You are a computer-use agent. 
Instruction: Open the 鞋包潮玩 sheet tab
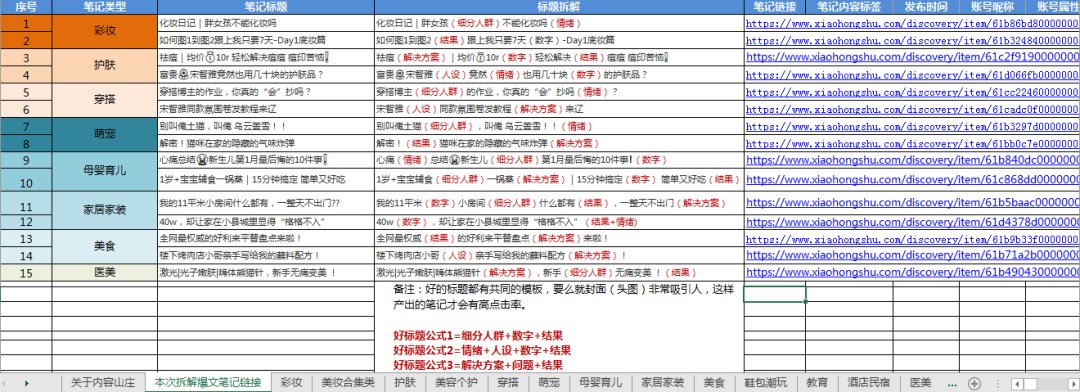tap(765, 383)
